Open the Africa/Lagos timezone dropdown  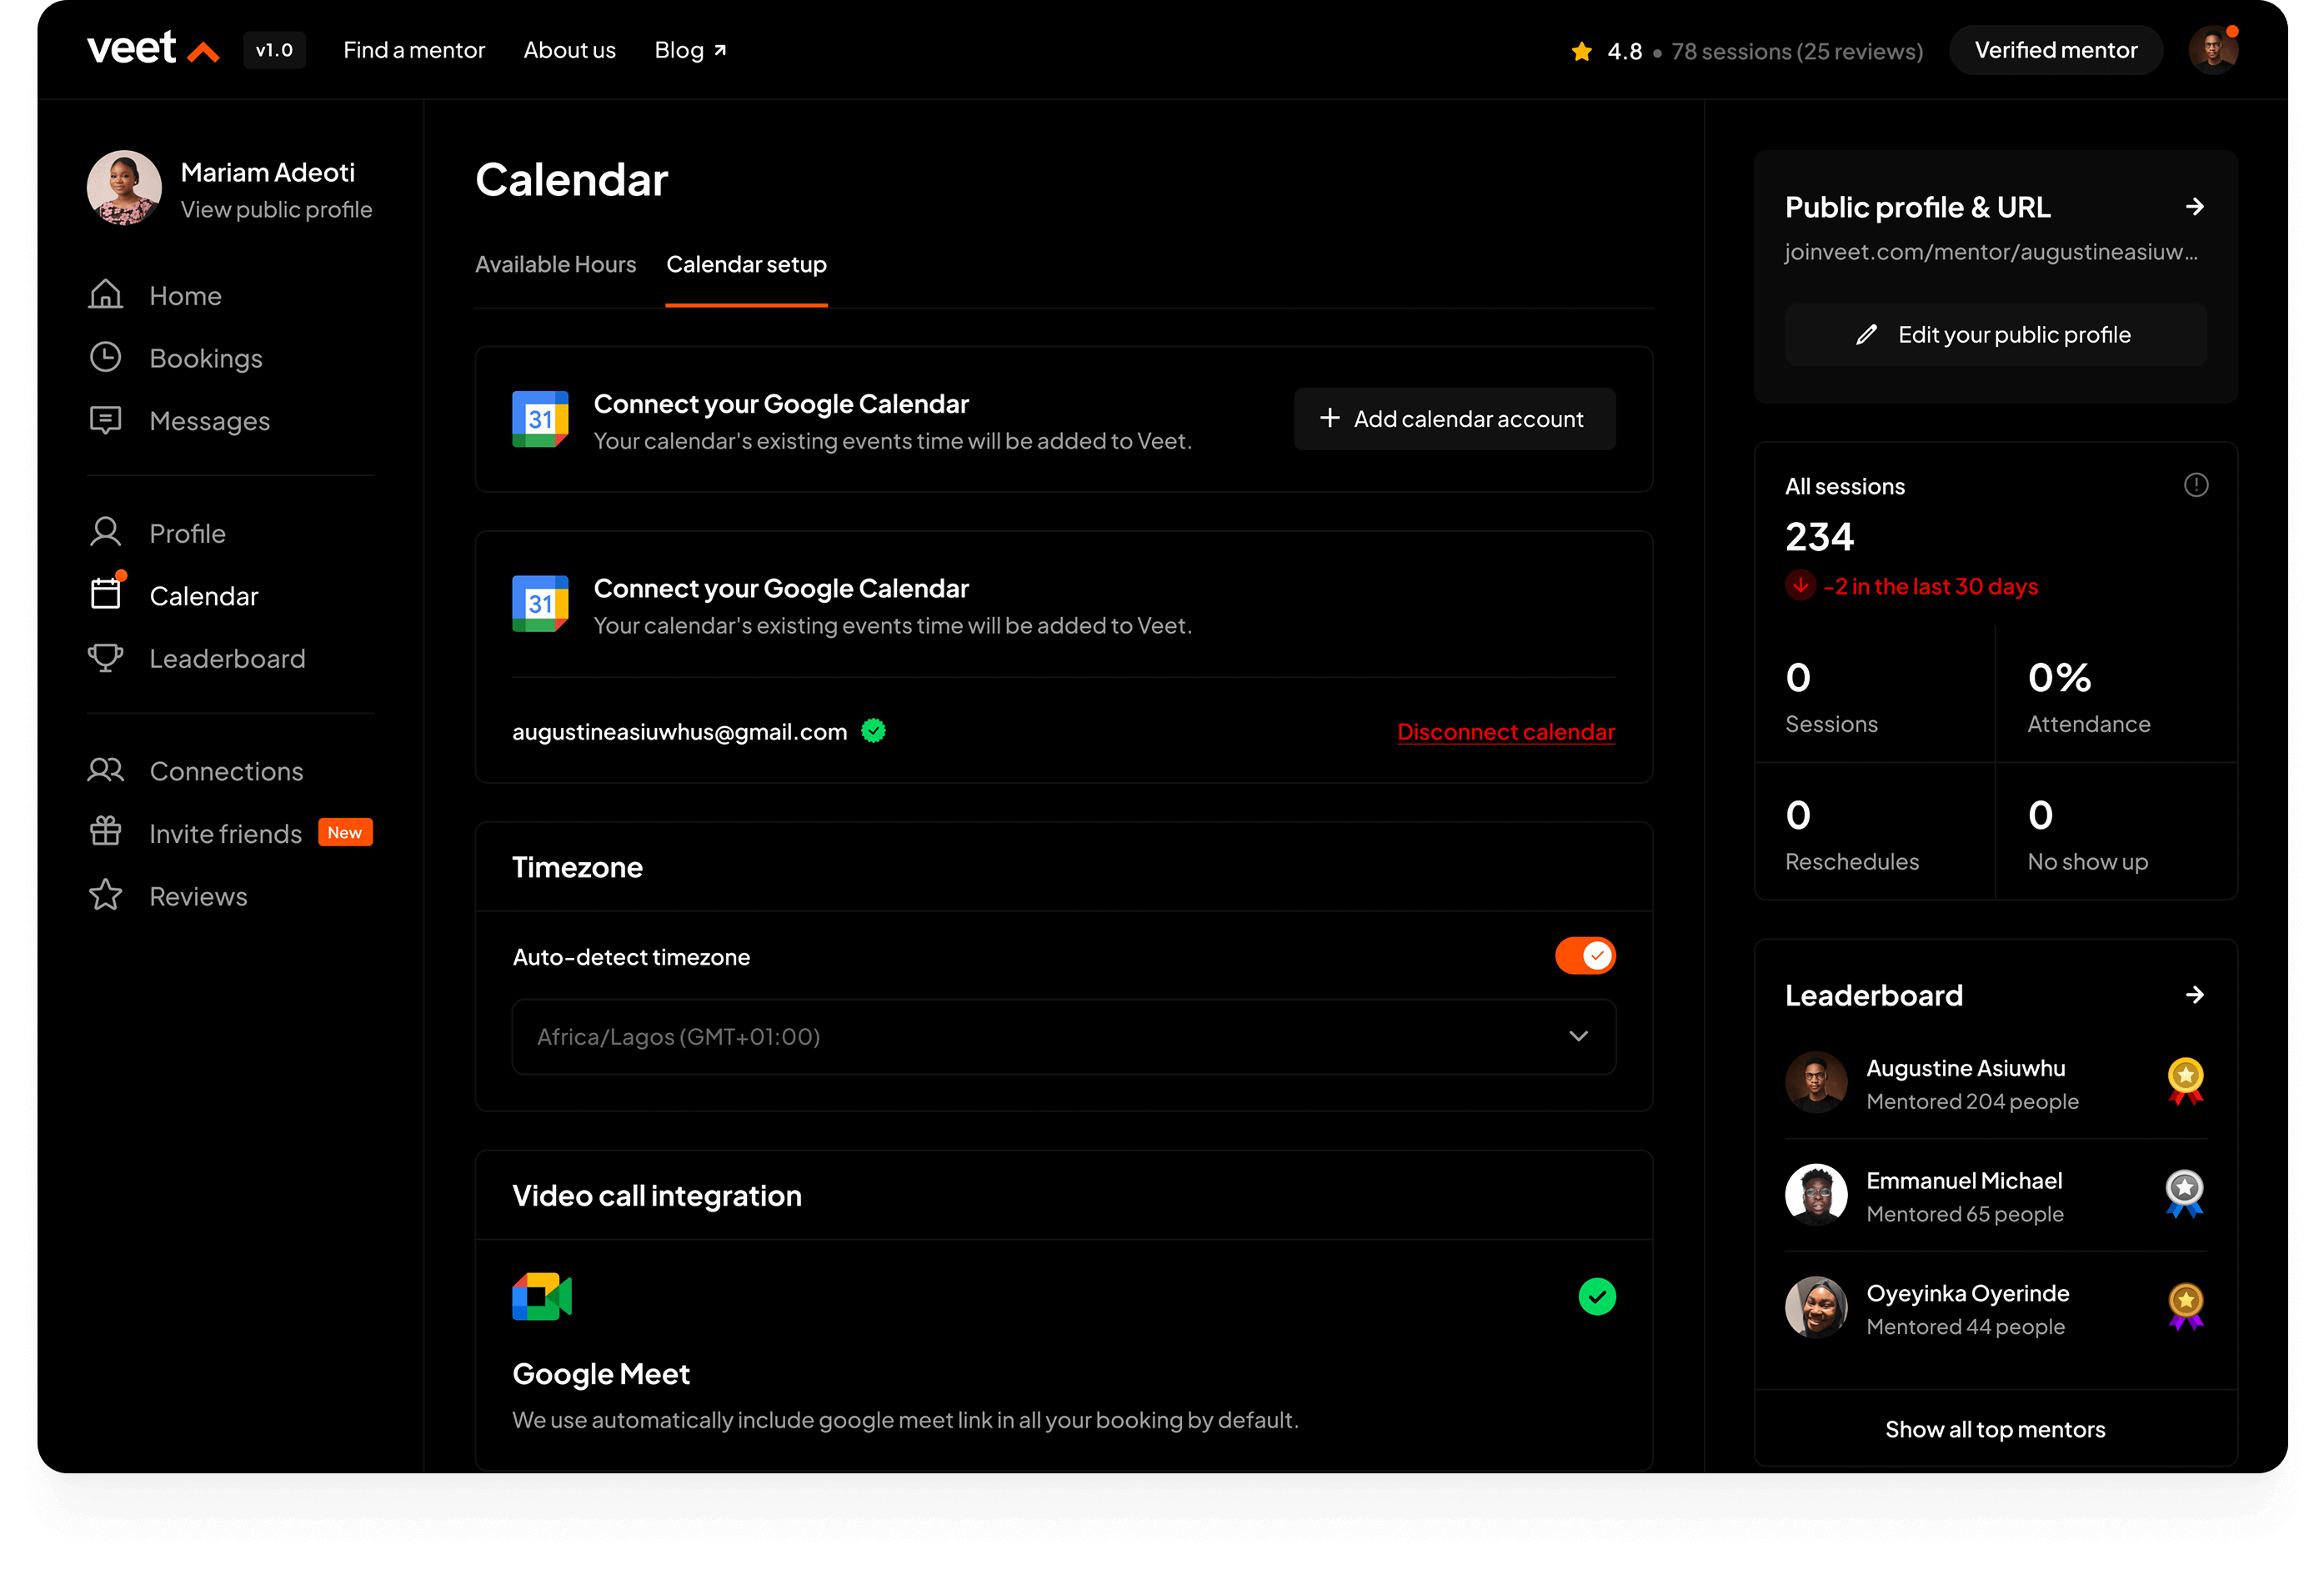click(1063, 1037)
